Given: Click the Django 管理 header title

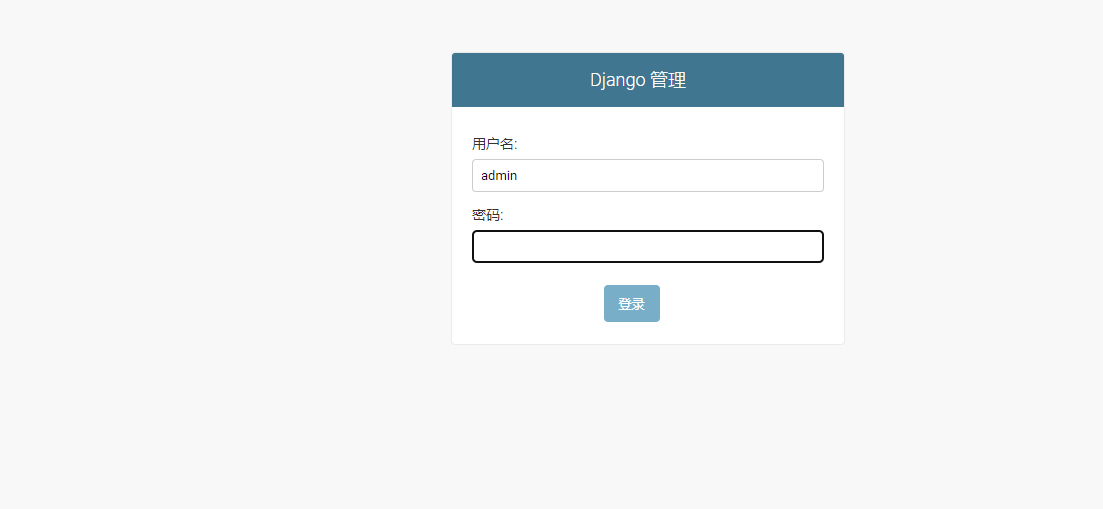Looking at the screenshot, I should pos(638,80).
